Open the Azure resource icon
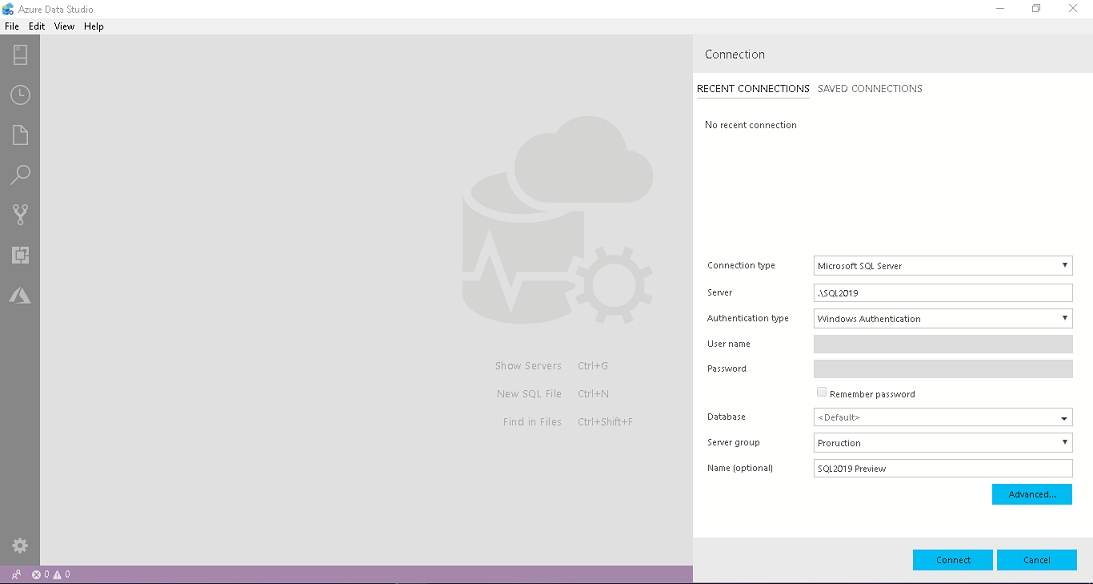Image resolution: width=1093 pixels, height=584 pixels. [20, 295]
